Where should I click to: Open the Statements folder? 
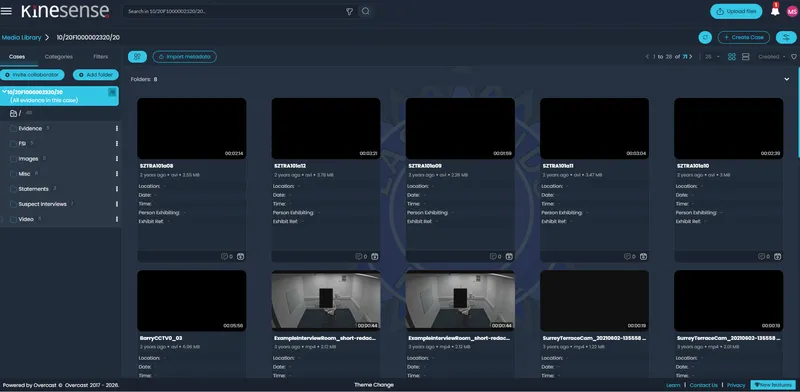pos(33,189)
